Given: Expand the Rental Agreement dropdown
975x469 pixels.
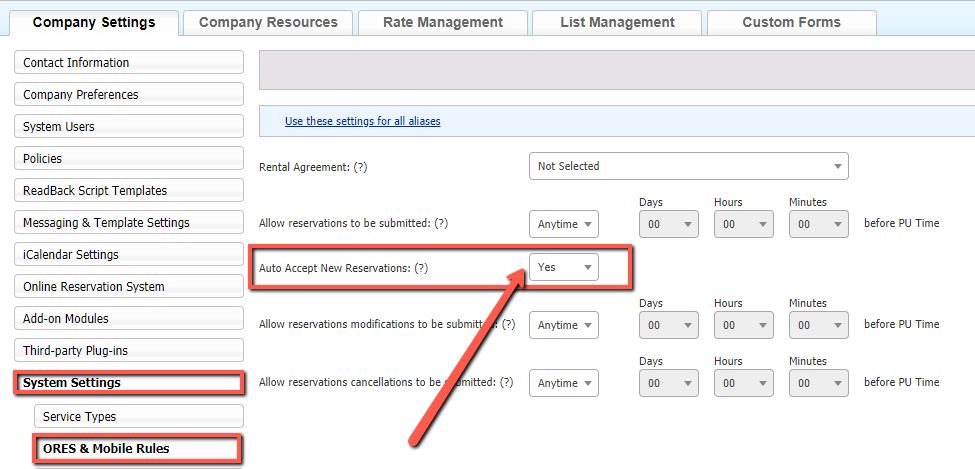Looking at the screenshot, I should pos(688,166).
